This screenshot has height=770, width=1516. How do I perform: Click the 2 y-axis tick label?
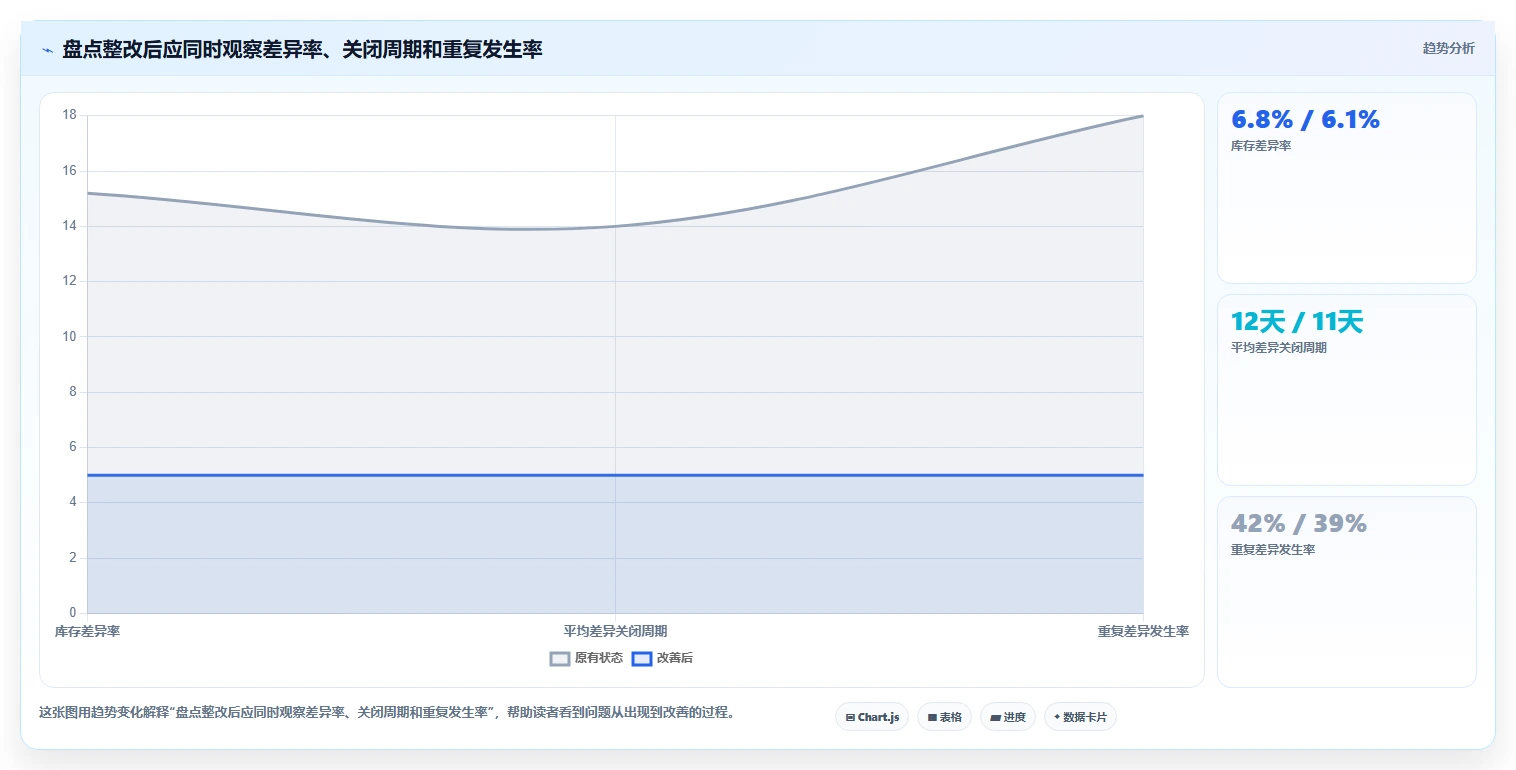pos(72,558)
